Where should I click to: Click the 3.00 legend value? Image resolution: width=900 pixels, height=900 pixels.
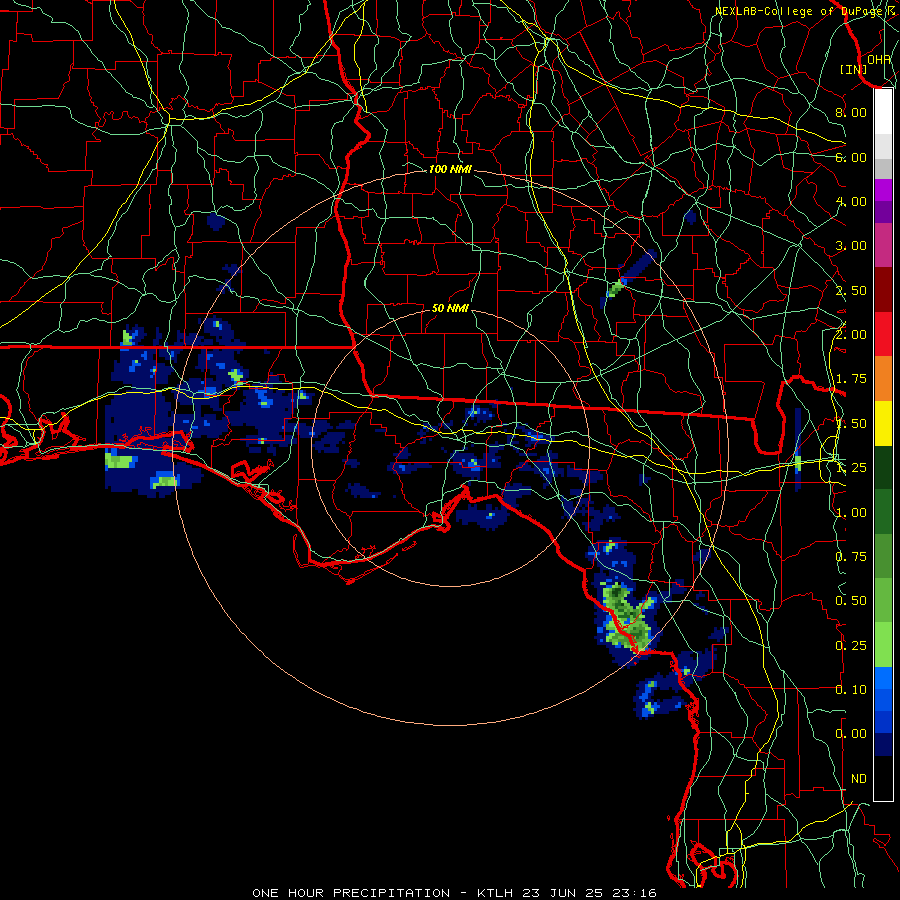851,246
